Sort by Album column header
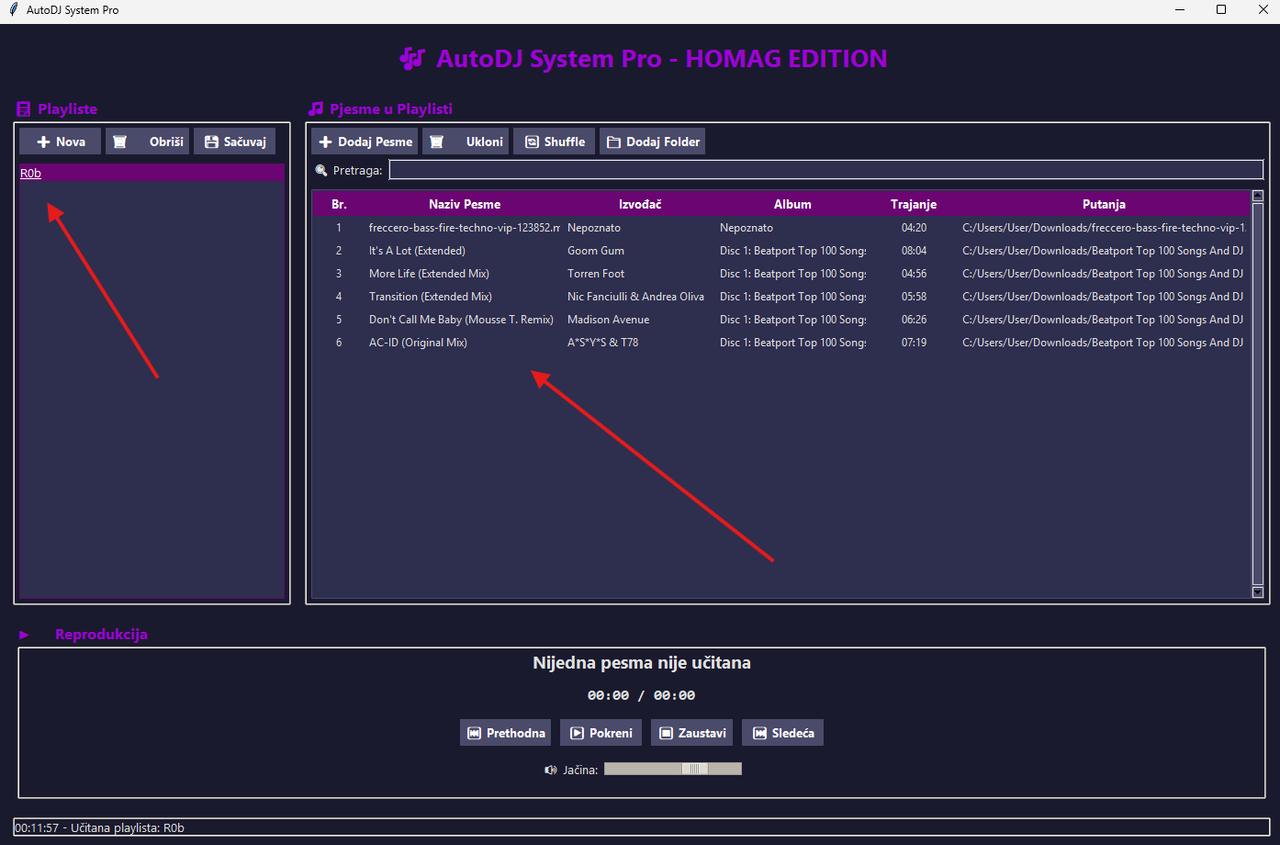Screen dimensions: 1280x845 (793, 204)
